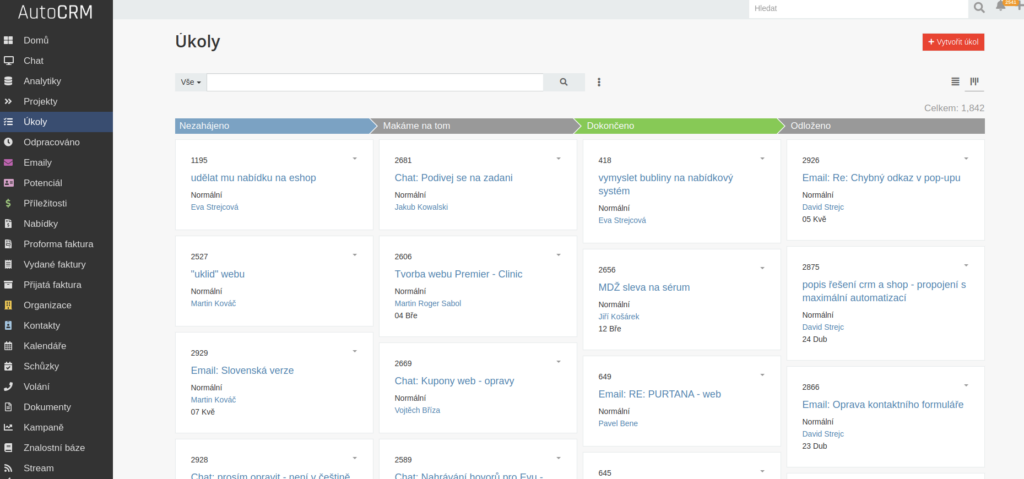Click the Projekty double-chevron icon
The width and height of the screenshot is (1024, 479).
(x=8, y=101)
